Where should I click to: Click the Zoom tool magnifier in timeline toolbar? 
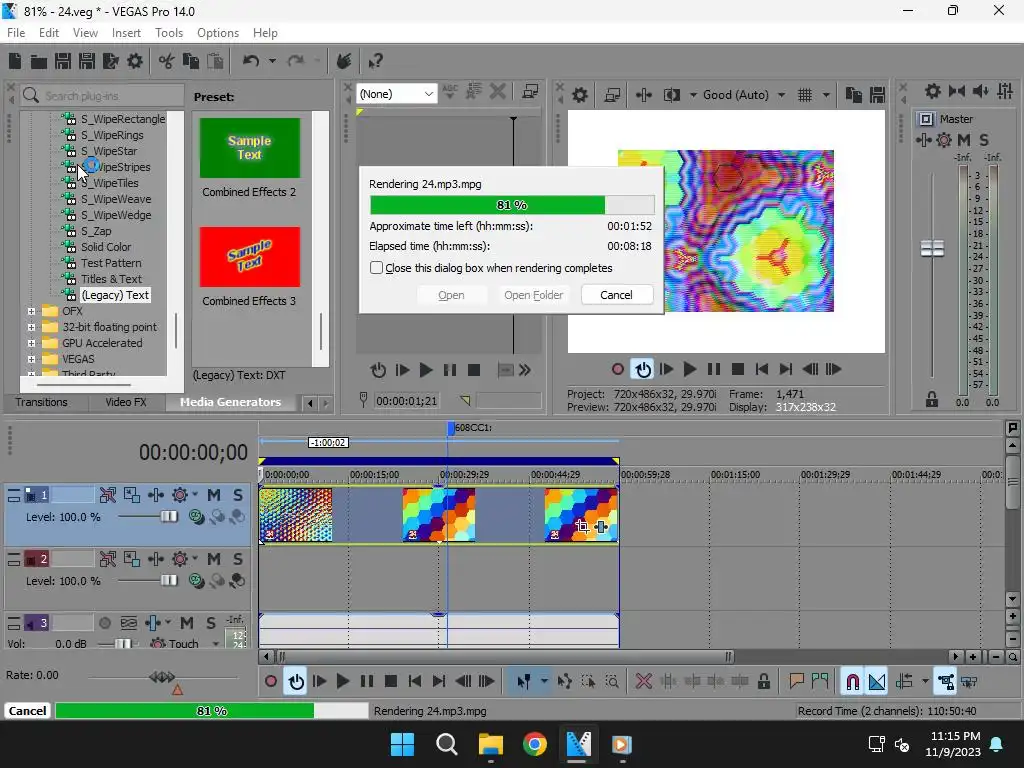click(x=612, y=682)
